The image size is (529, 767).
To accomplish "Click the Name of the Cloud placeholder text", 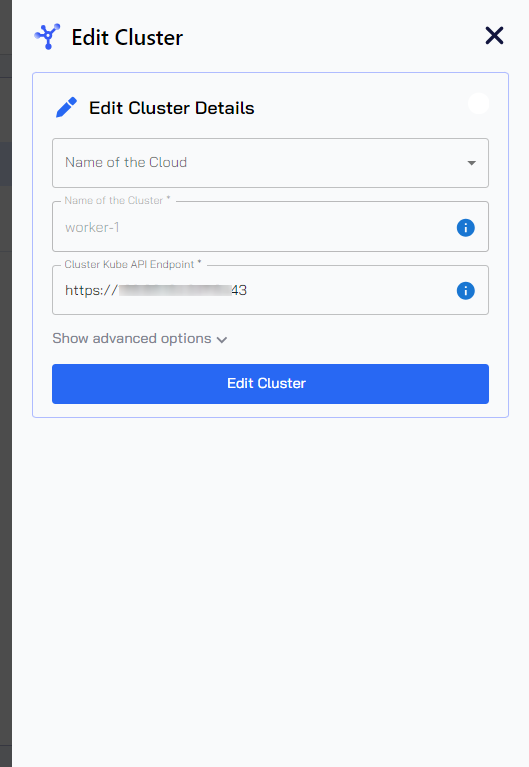I will [126, 162].
